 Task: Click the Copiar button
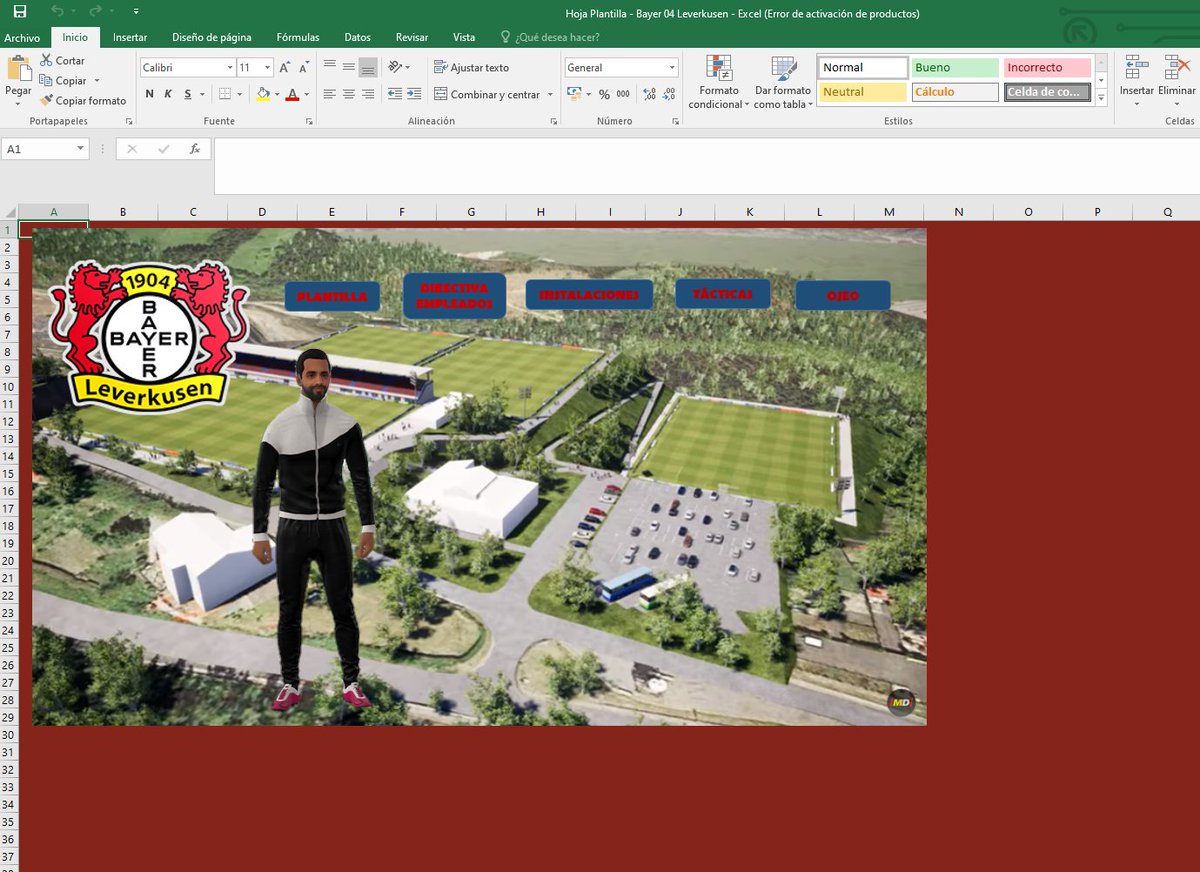click(64, 81)
